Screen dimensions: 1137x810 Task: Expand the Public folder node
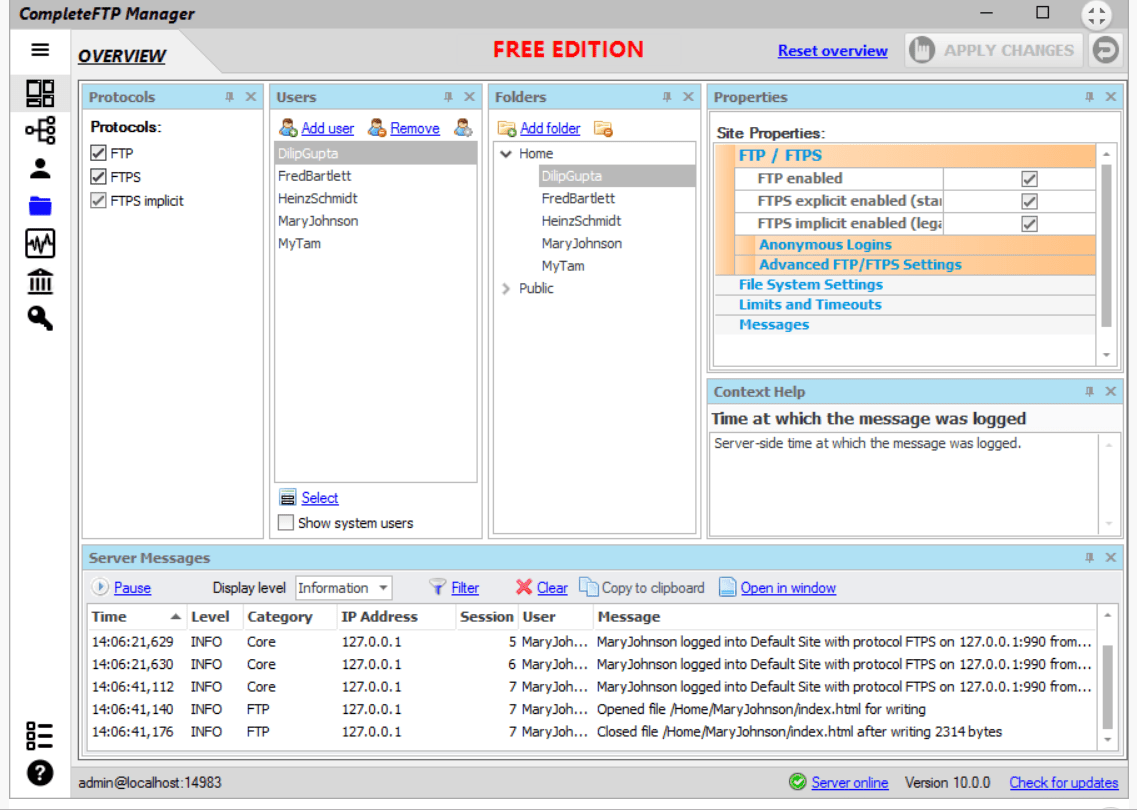point(506,289)
